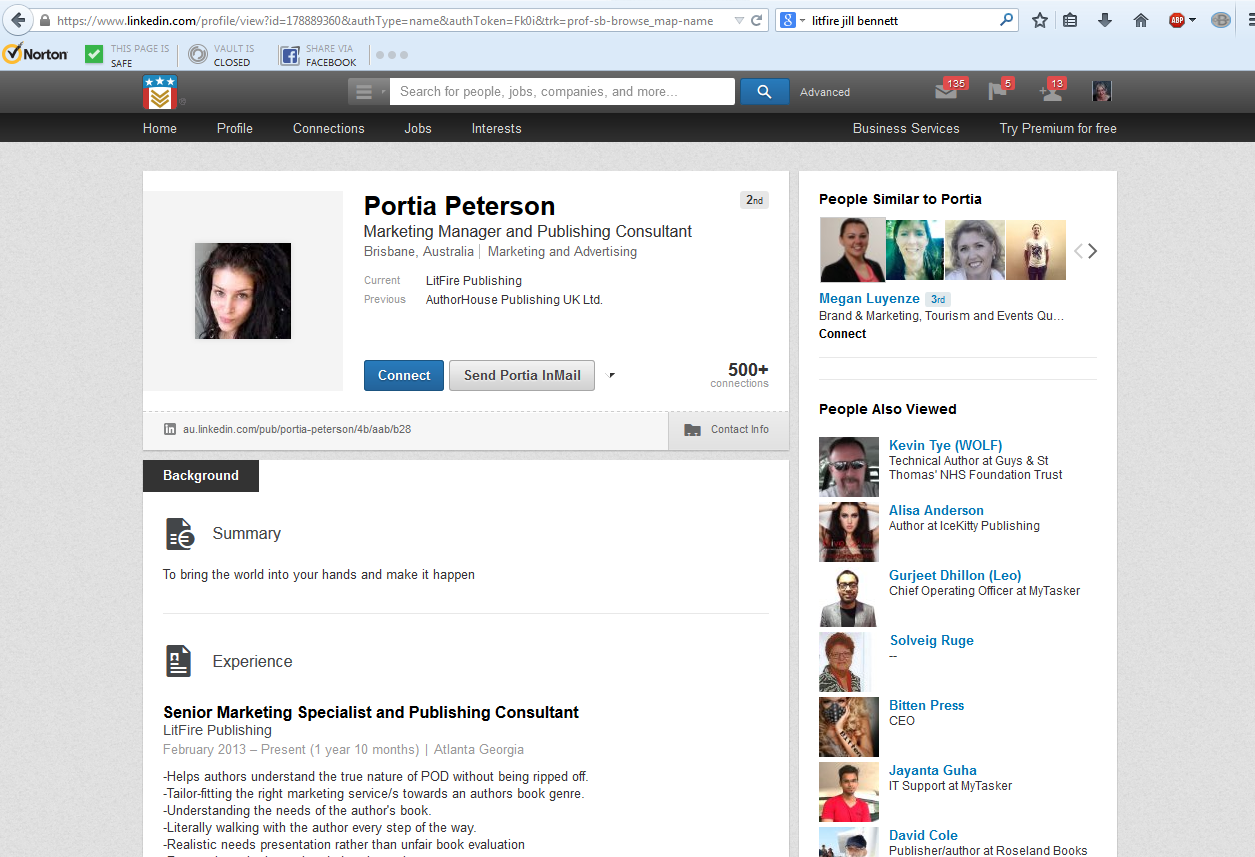Click the blue search magnifier button
The image size is (1255, 857).
[x=764, y=92]
